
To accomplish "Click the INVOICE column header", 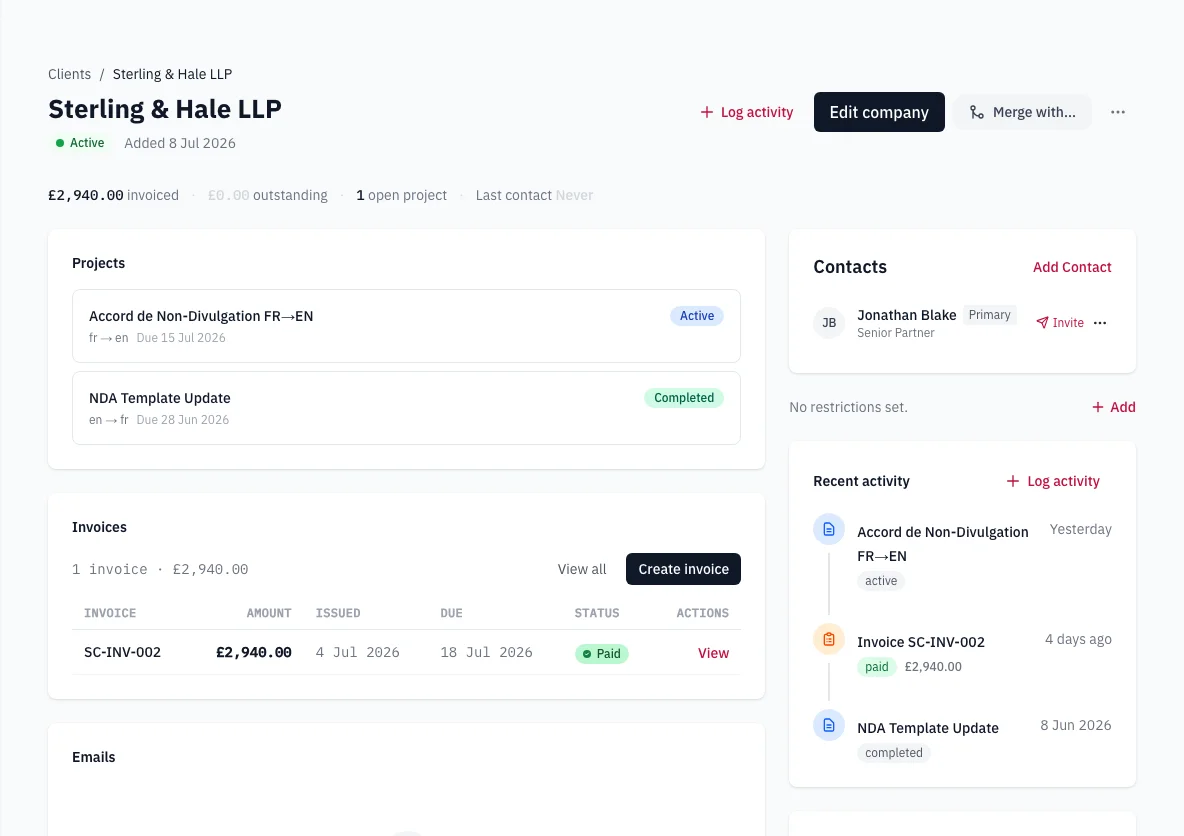I will pos(110,613).
